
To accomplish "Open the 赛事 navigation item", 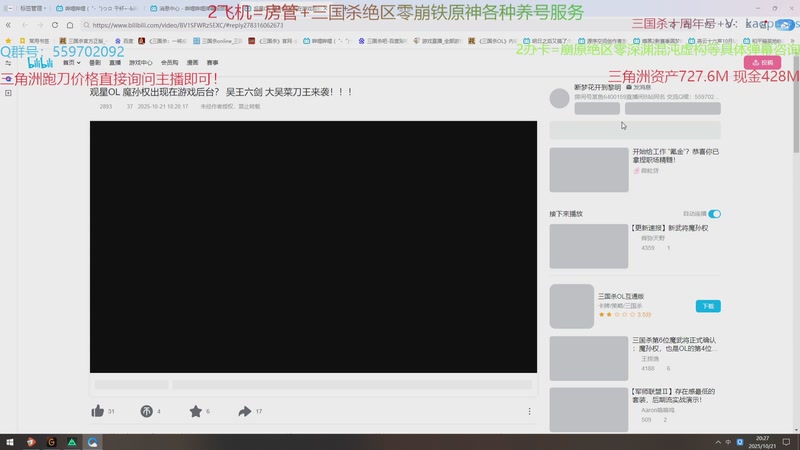I will (x=213, y=63).
